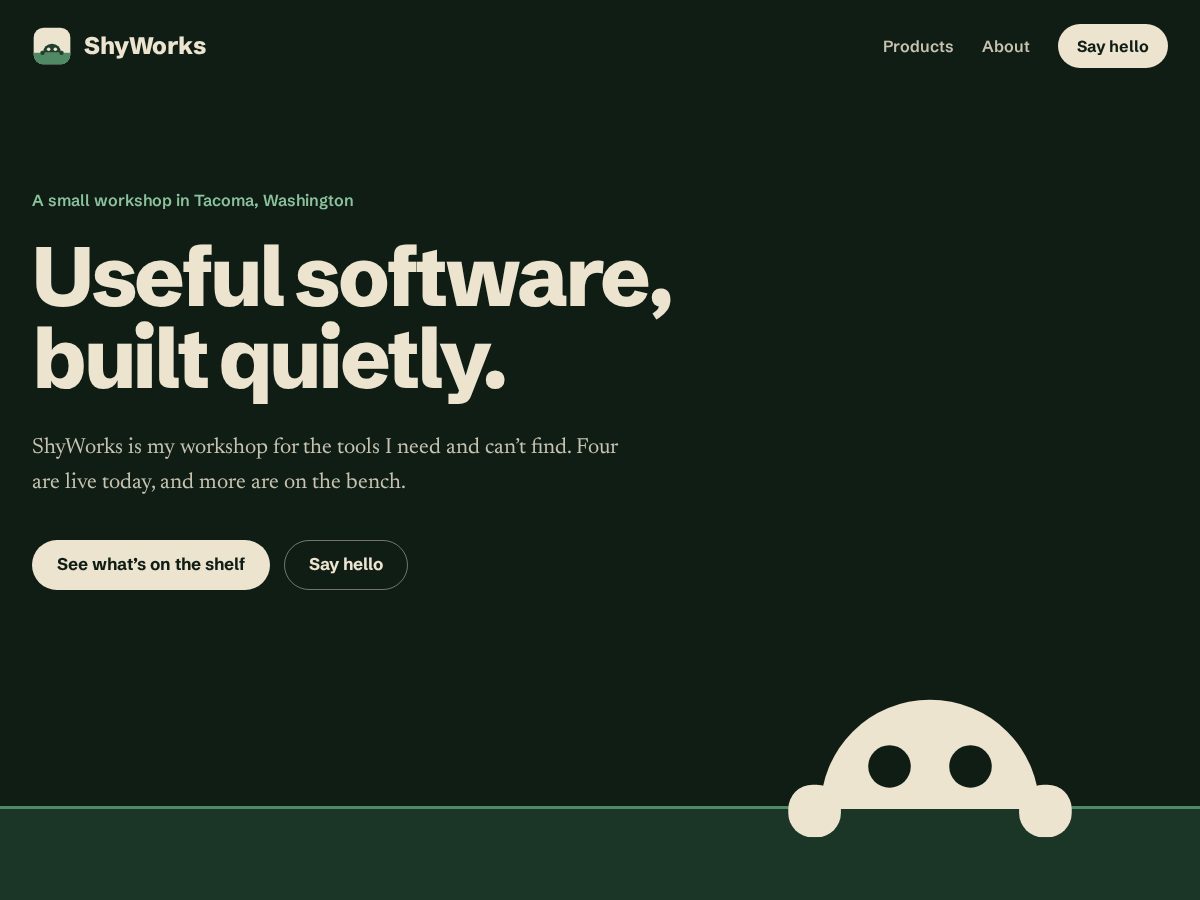Image resolution: width=1200 pixels, height=900 pixels.
Task: Click the peeking mascot illustration
Action: 930,768
